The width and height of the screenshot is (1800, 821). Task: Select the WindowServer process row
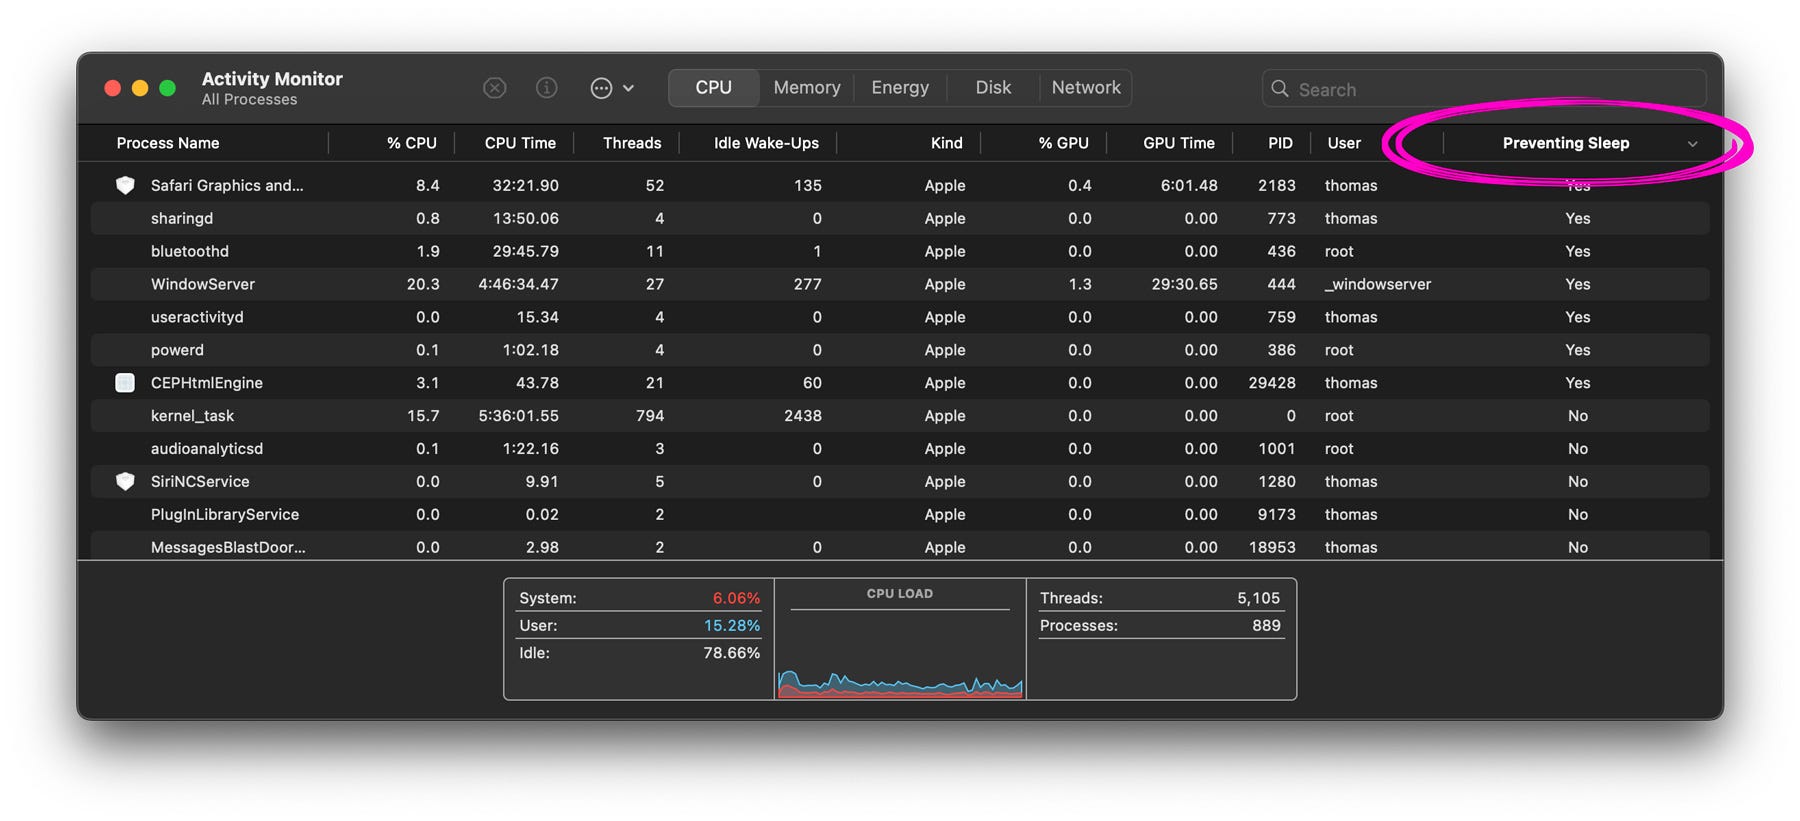tap(900, 284)
